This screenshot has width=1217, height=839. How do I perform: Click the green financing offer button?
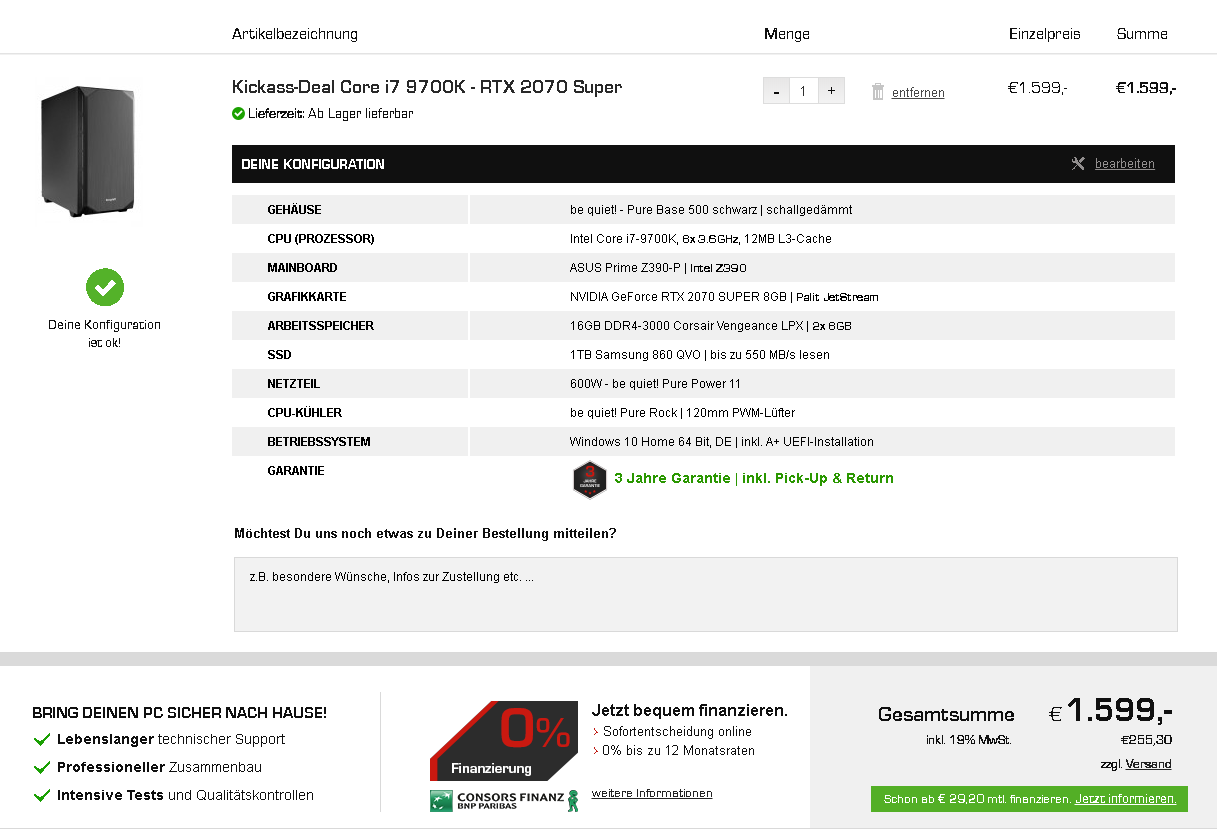pyautogui.click(x=1029, y=799)
